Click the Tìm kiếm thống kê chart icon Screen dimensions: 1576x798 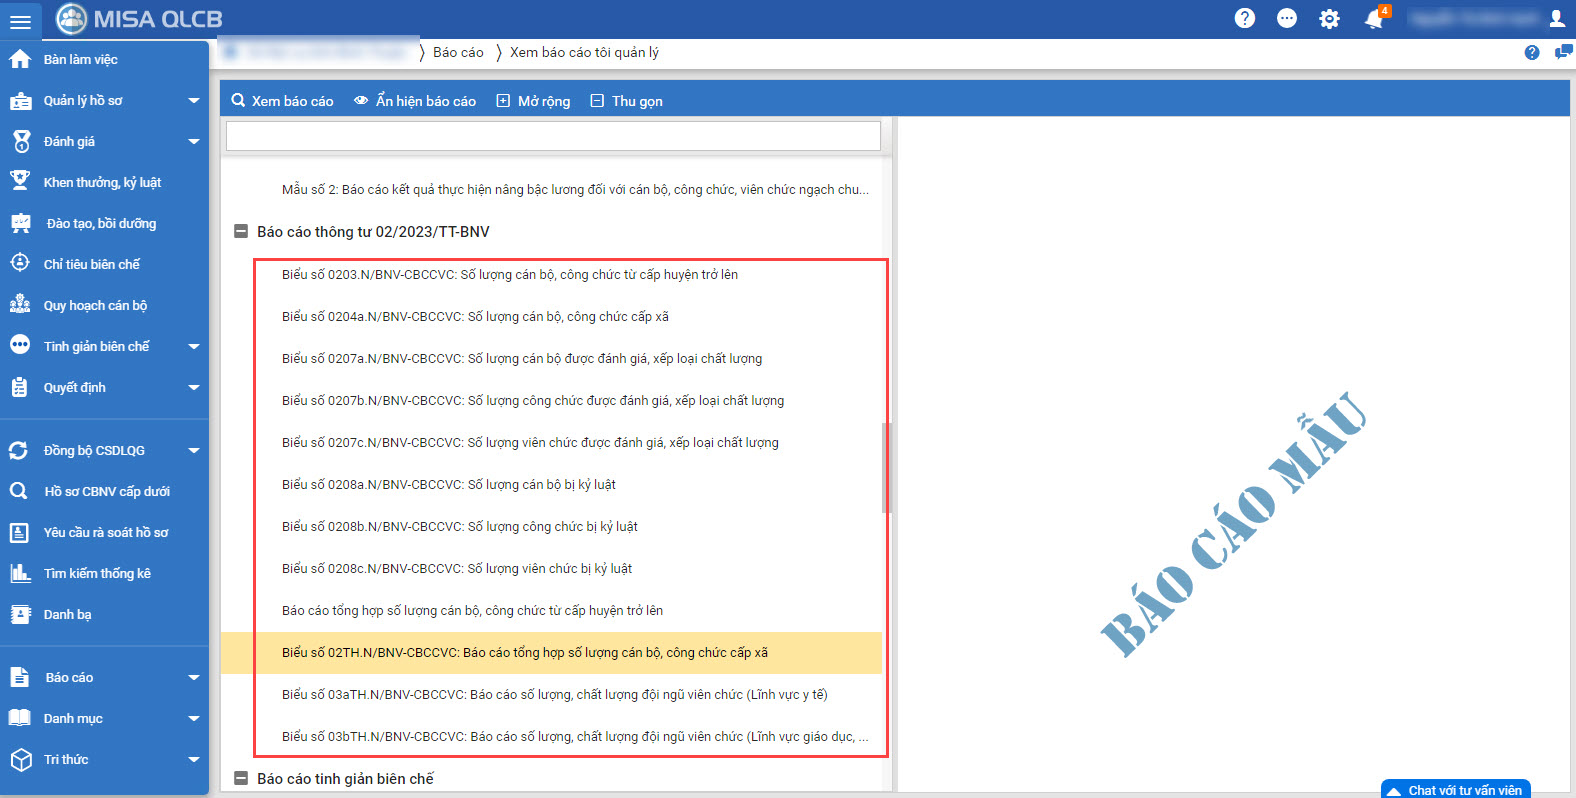[x=20, y=573]
